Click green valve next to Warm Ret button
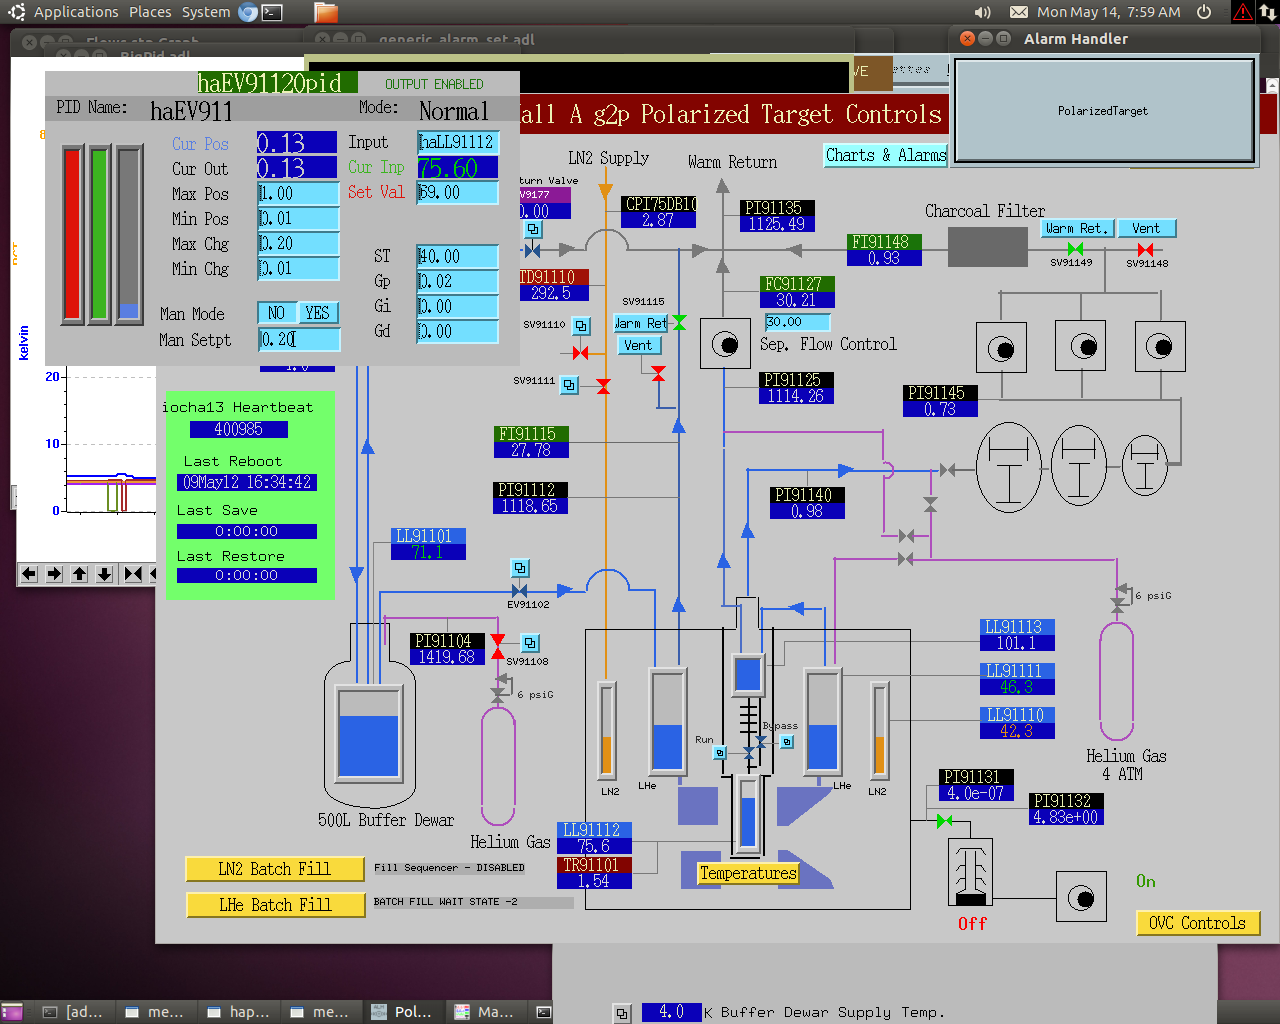The width and height of the screenshot is (1280, 1024). point(679,323)
